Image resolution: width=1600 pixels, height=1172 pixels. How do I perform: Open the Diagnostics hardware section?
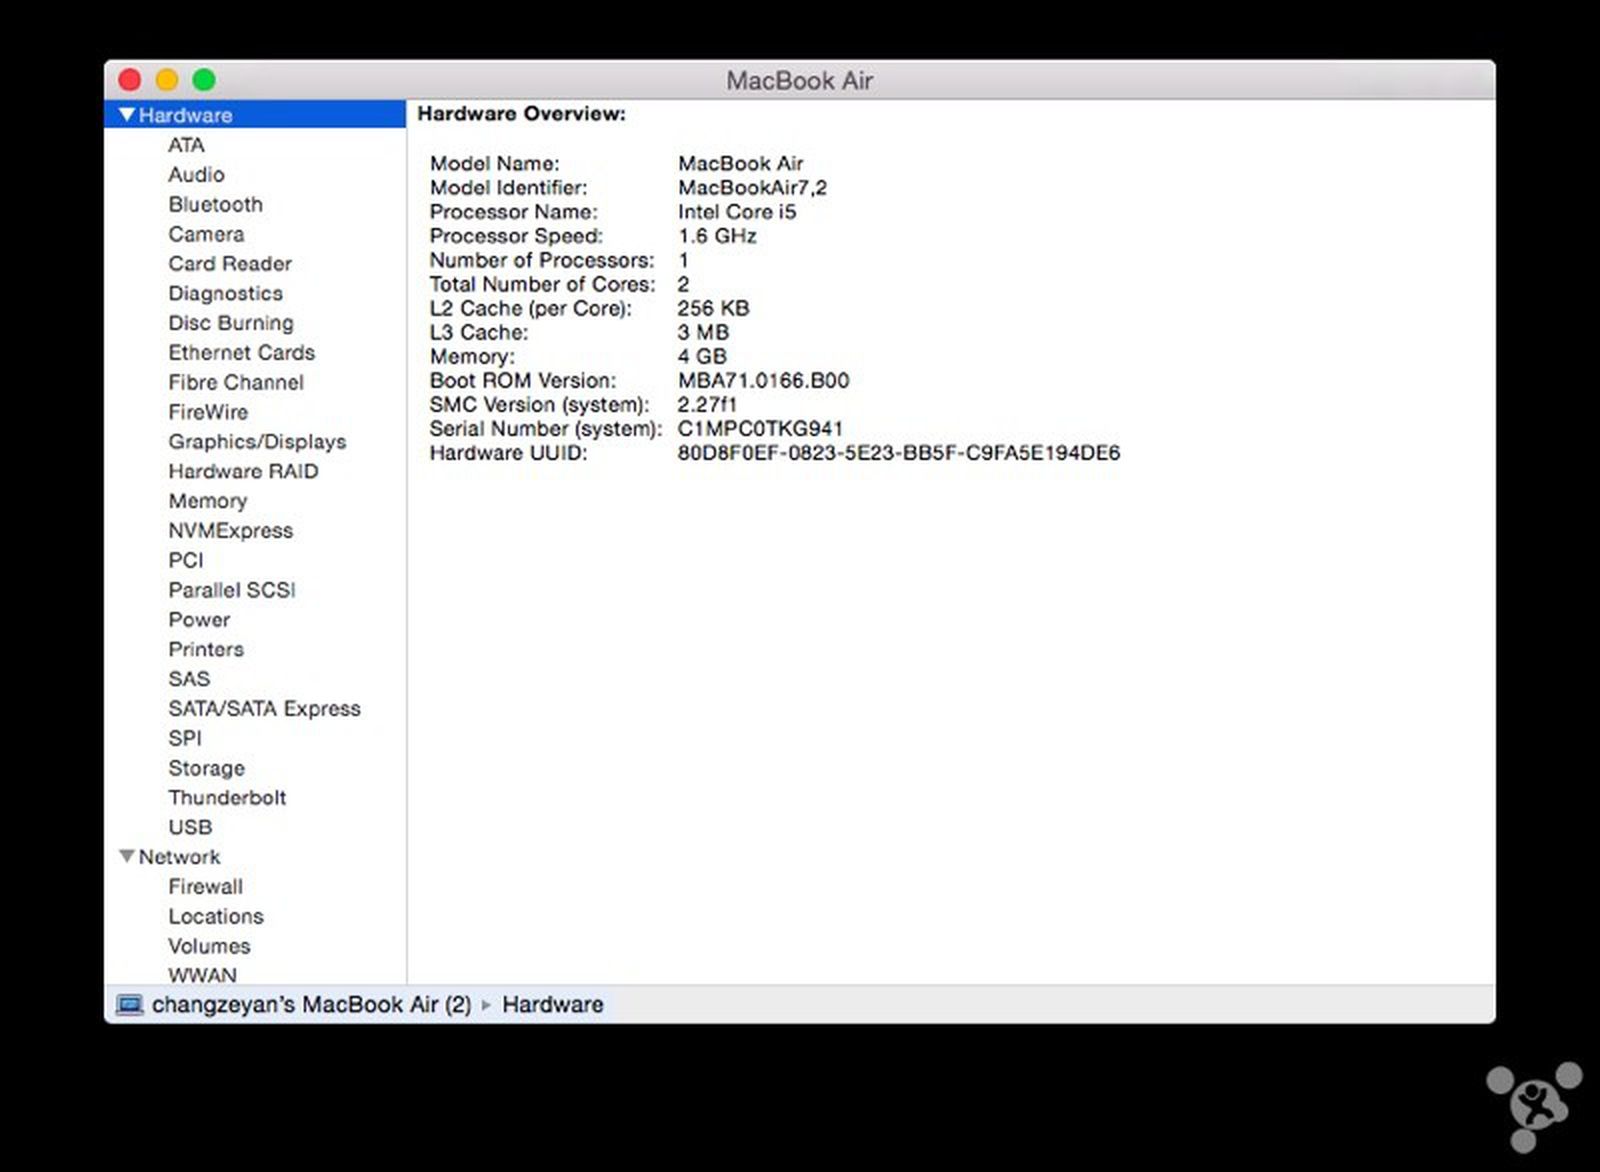[x=225, y=293]
